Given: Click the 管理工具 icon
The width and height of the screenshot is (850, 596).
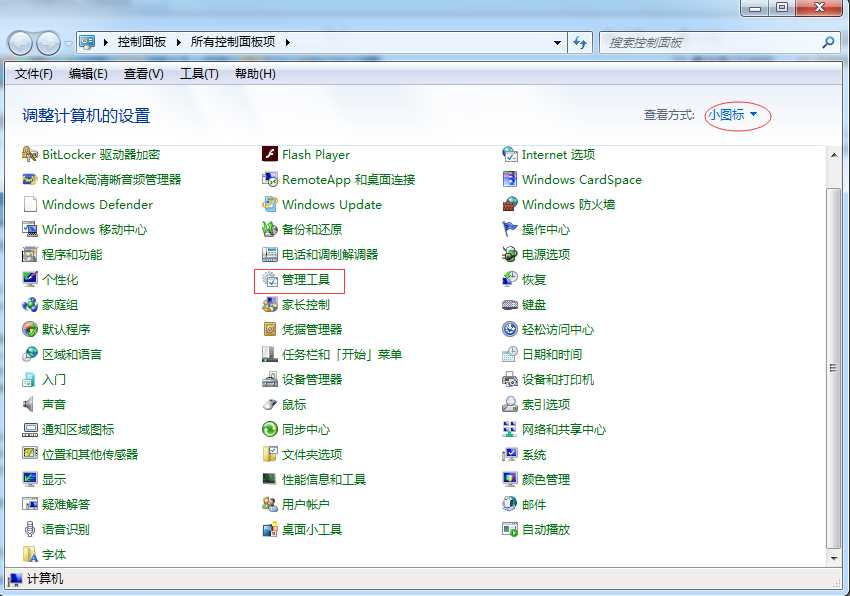Looking at the screenshot, I should (x=269, y=279).
